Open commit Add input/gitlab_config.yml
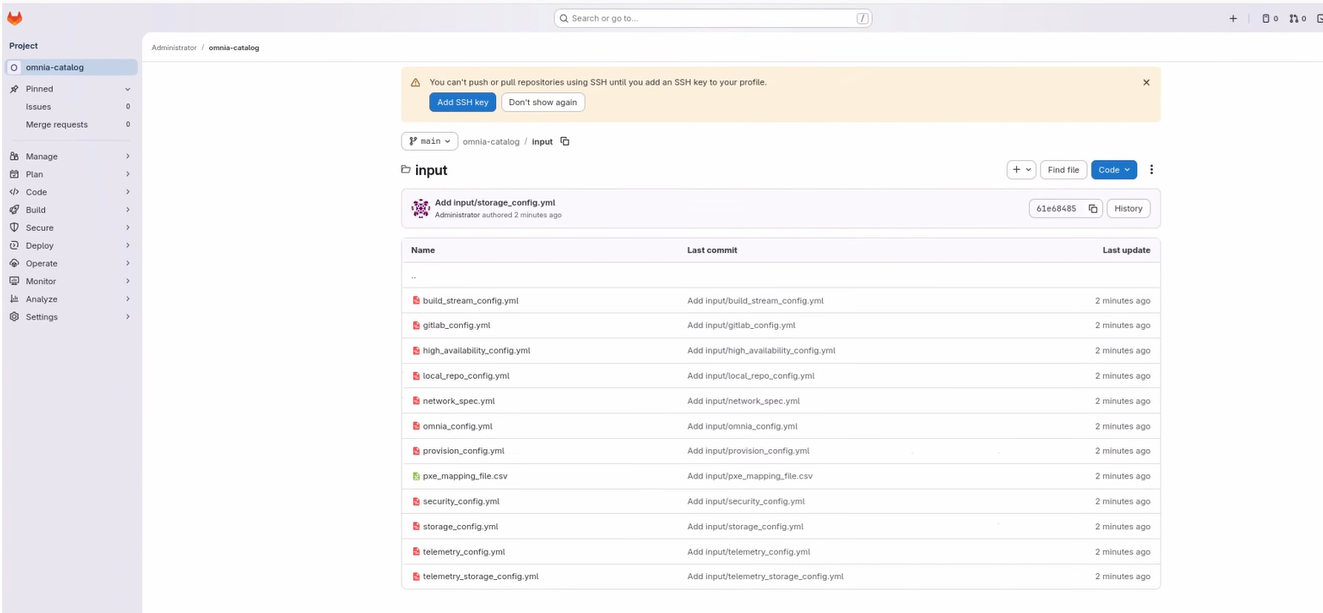1323x613 pixels. pyautogui.click(x=741, y=325)
